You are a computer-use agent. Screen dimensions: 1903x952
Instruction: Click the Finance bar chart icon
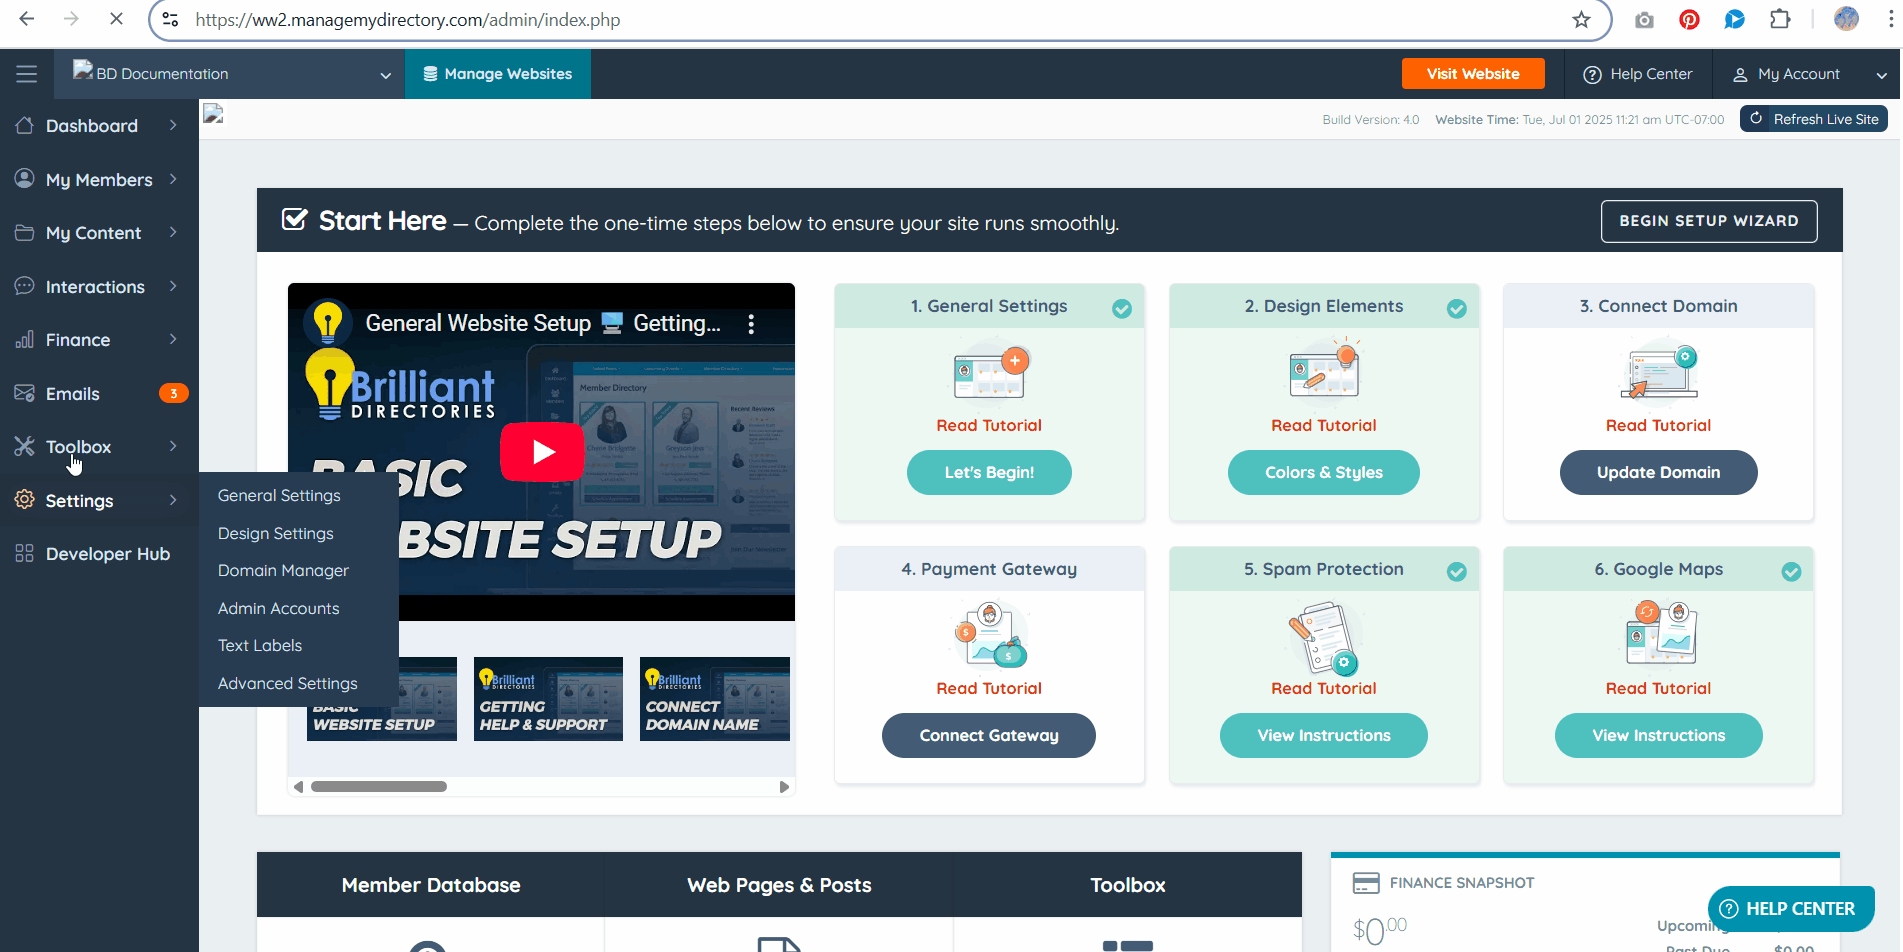[x=25, y=339]
